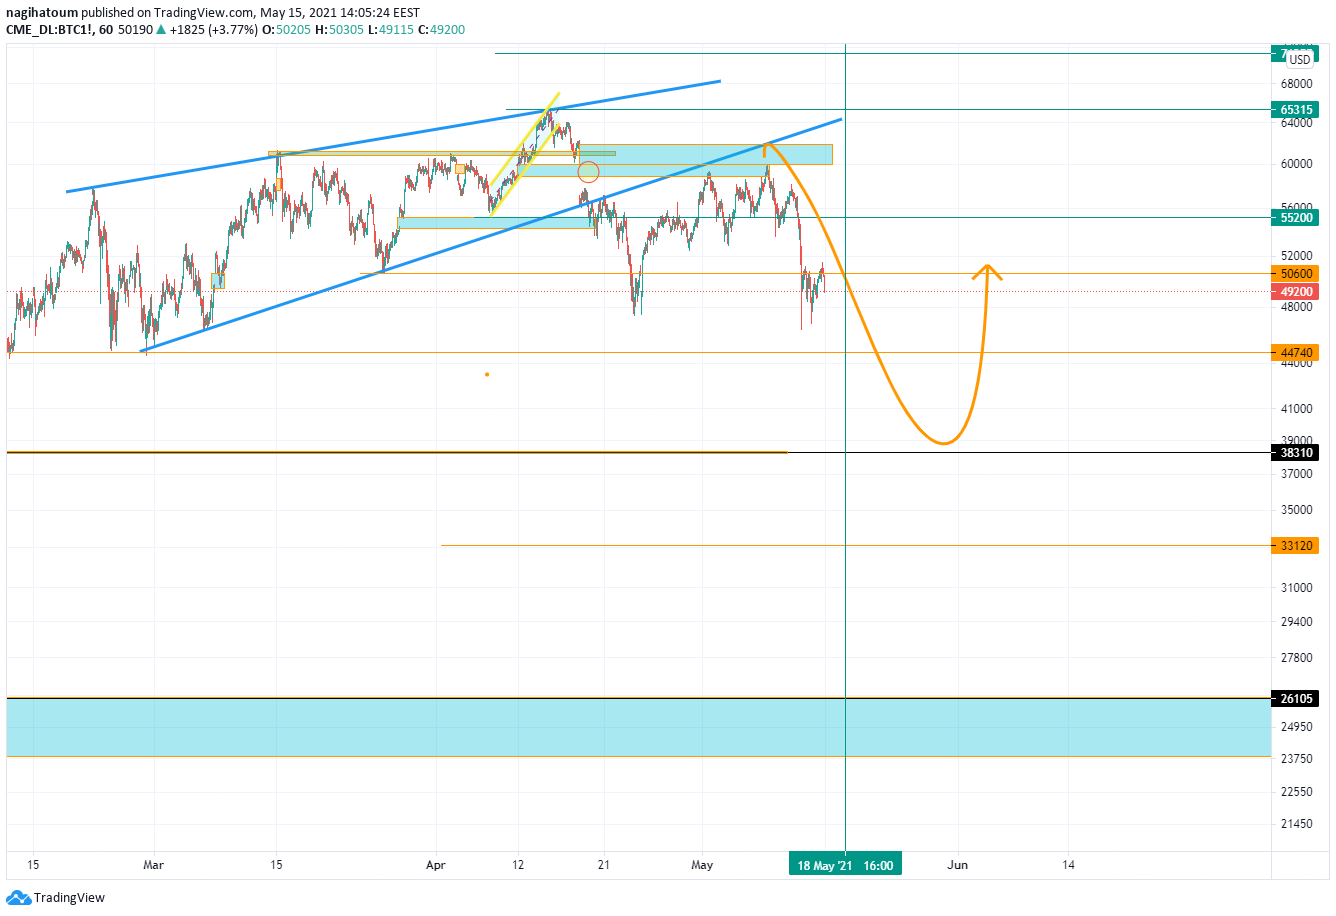
Task: Click the orange projected arrow head near 50600
Action: [x=987, y=271]
